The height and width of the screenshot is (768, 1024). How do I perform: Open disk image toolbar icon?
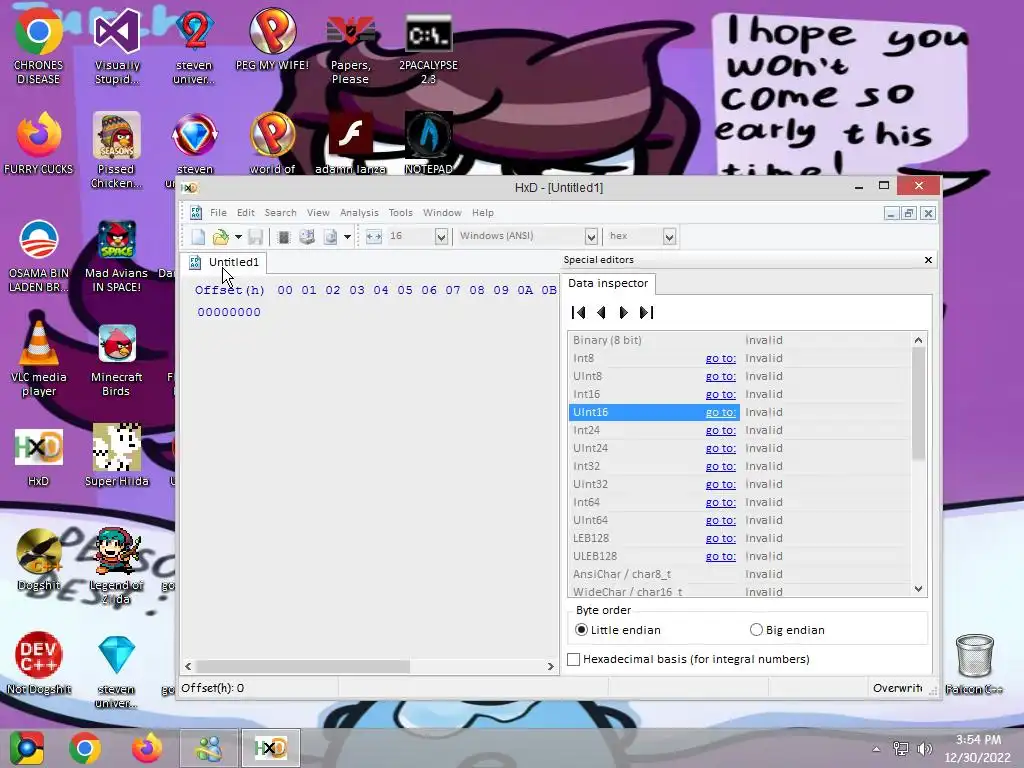click(x=330, y=236)
